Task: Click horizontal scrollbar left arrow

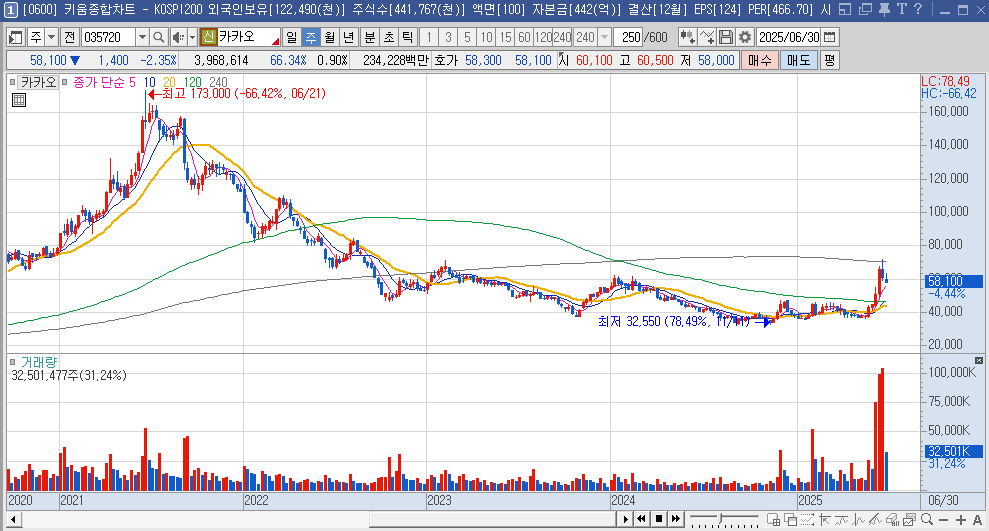Action: [13, 520]
